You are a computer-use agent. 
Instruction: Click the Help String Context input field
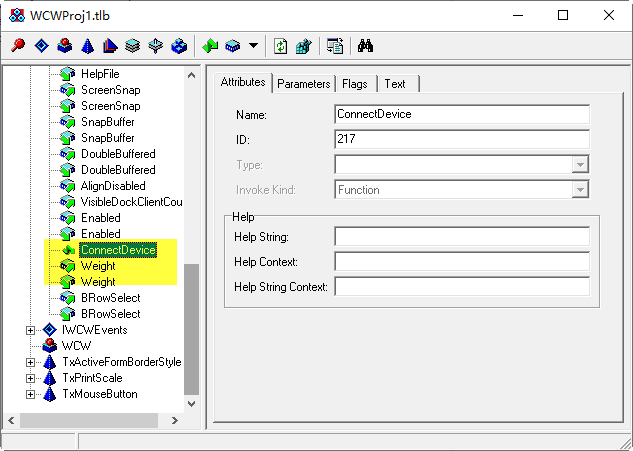click(462, 286)
